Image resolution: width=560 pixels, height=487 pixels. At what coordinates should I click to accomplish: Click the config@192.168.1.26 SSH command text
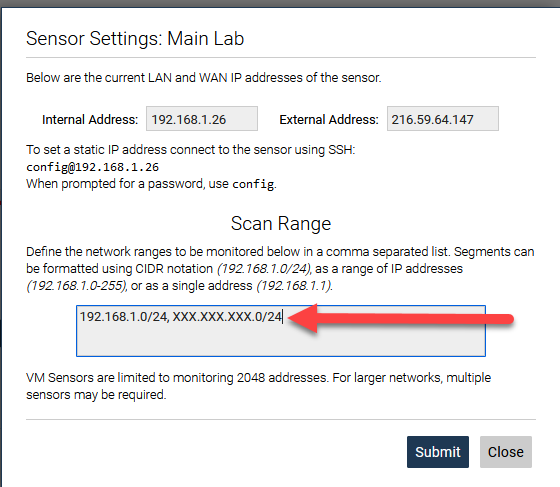tap(92, 167)
